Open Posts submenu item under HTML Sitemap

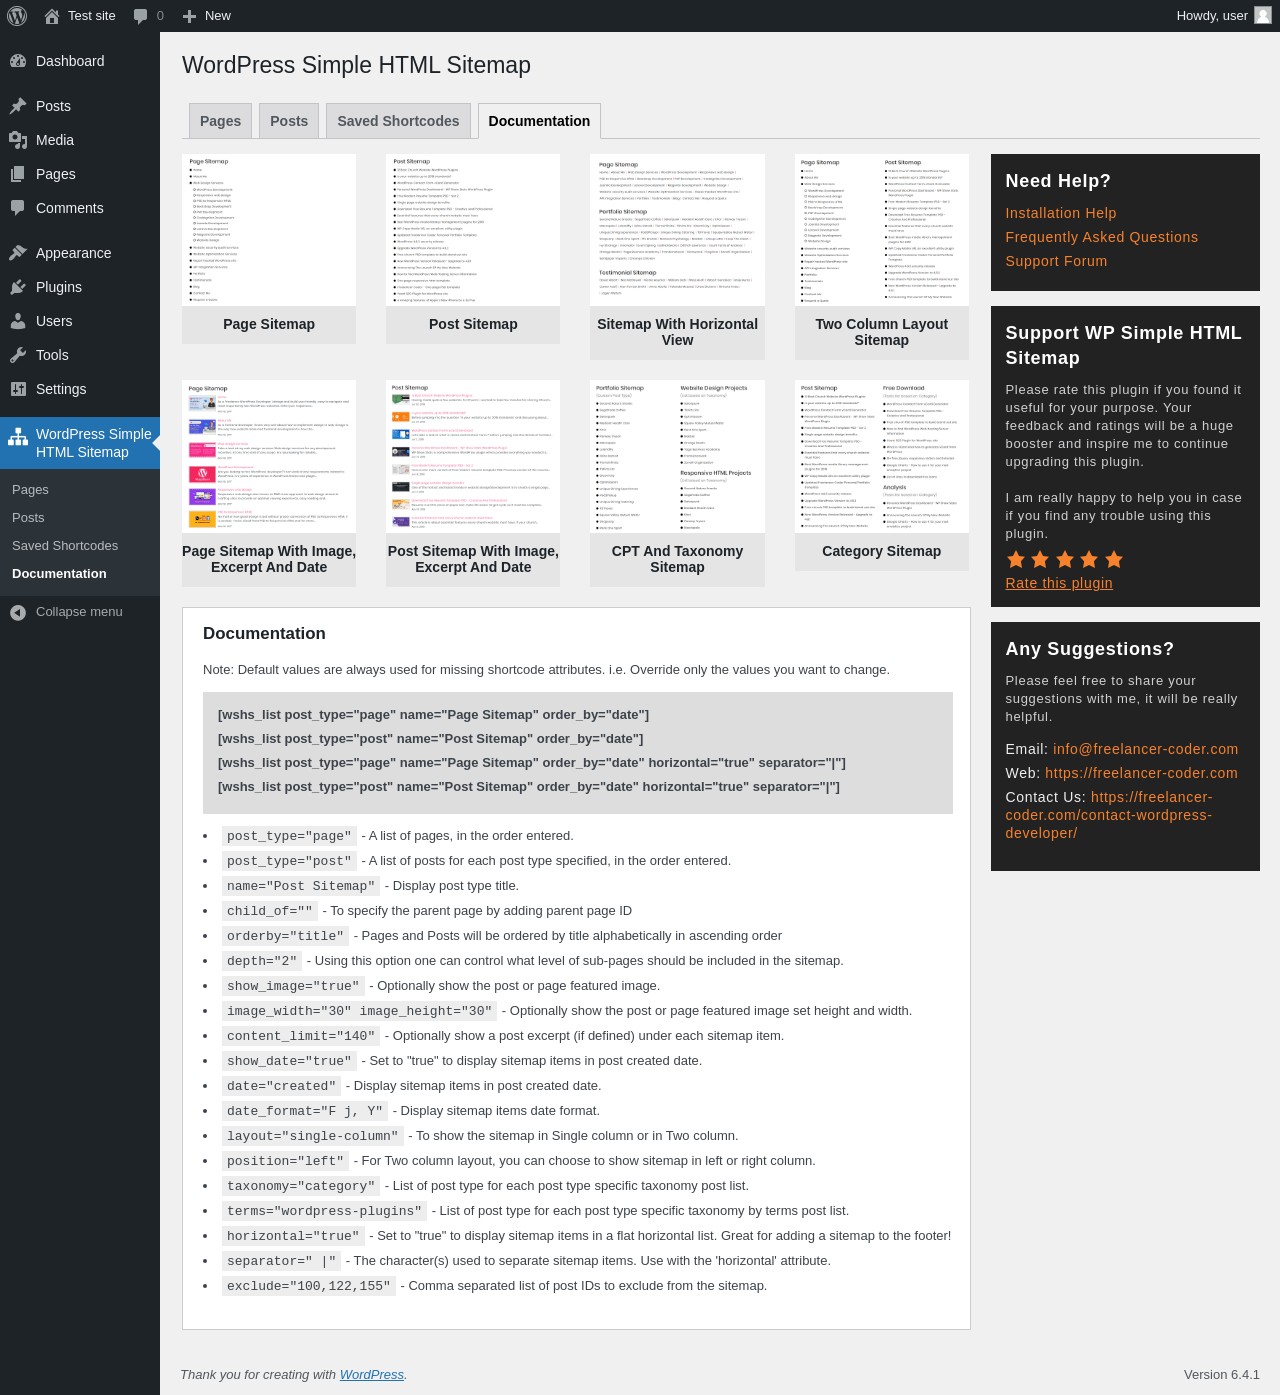coord(28,518)
